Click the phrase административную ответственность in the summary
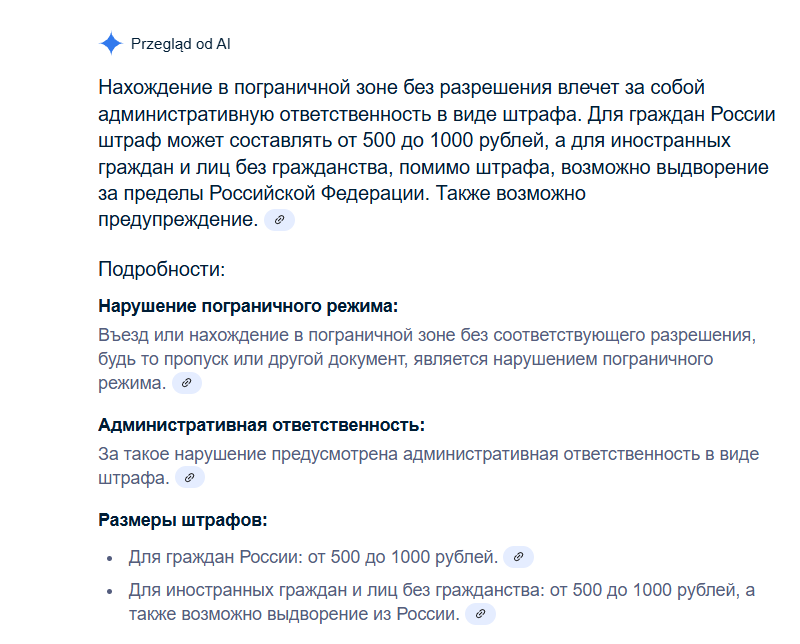This screenshot has height=644, width=800. 264,114
